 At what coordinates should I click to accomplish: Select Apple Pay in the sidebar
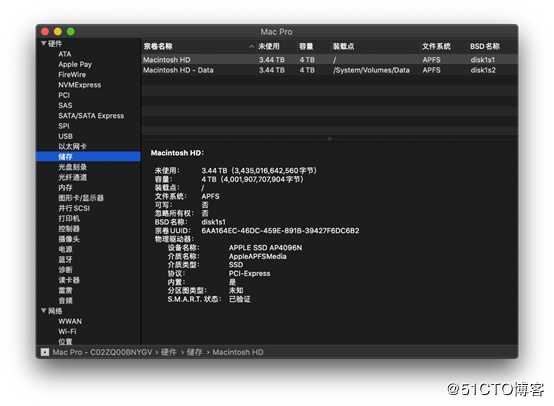click(75, 64)
